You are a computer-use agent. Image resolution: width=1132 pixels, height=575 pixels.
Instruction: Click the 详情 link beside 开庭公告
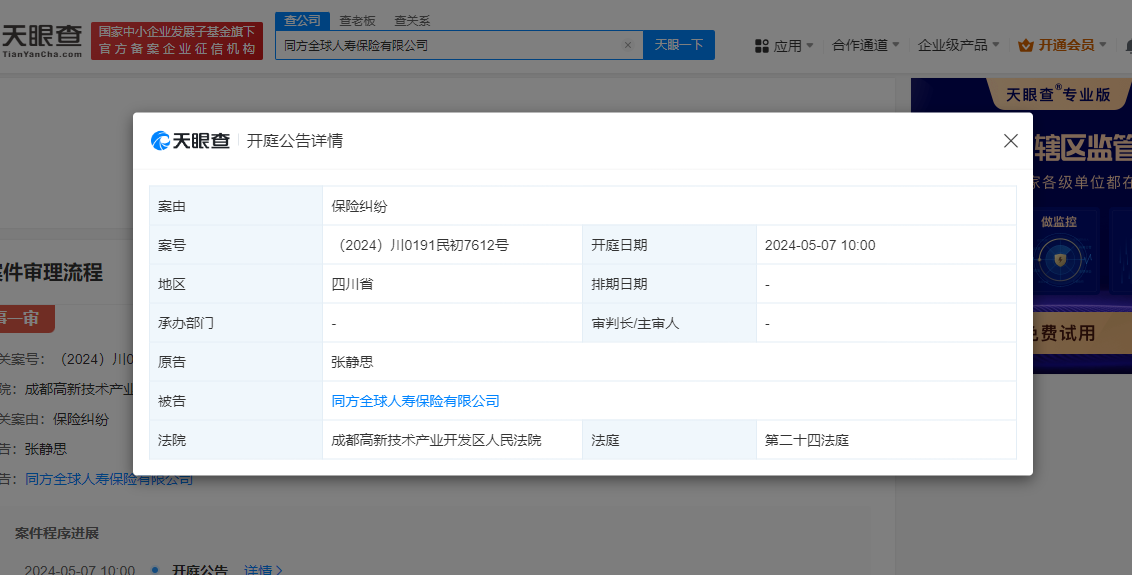point(263,569)
